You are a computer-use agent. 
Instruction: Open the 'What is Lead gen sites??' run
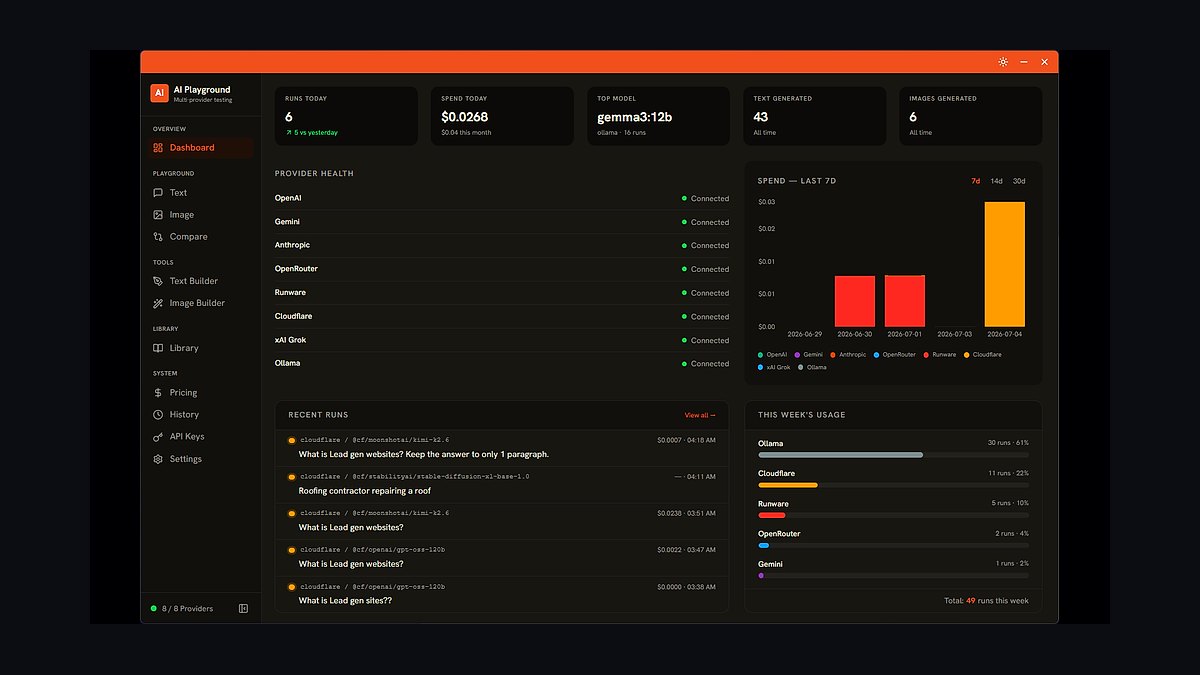point(502,594)
